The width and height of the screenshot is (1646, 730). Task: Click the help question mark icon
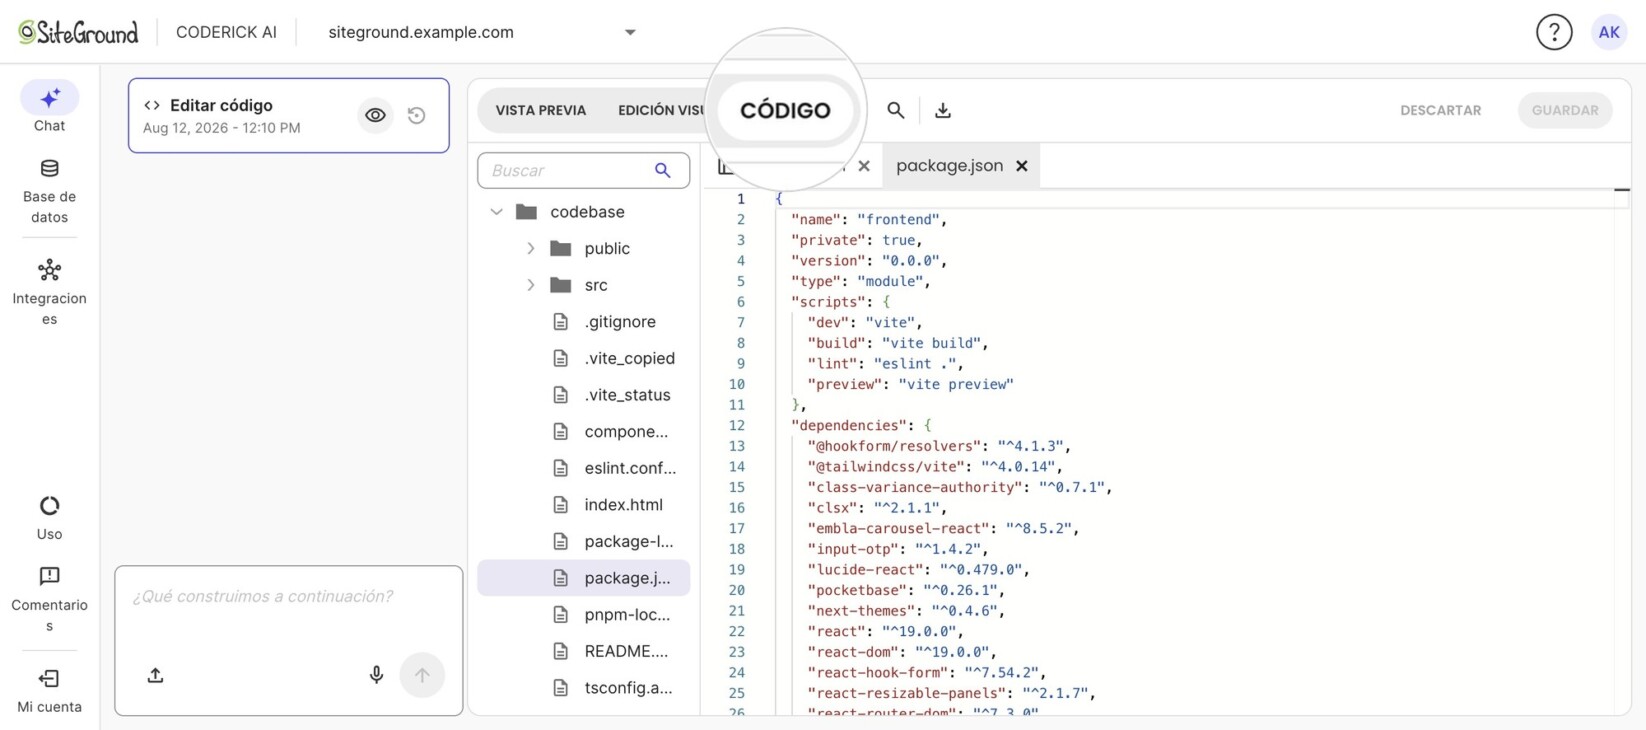click(1554, 32)
